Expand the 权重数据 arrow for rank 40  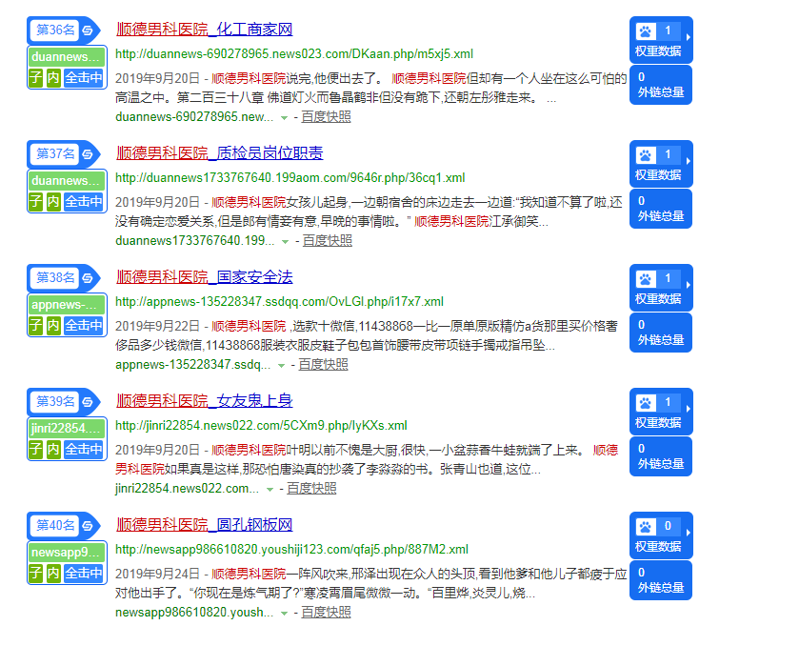coord(688,532)
